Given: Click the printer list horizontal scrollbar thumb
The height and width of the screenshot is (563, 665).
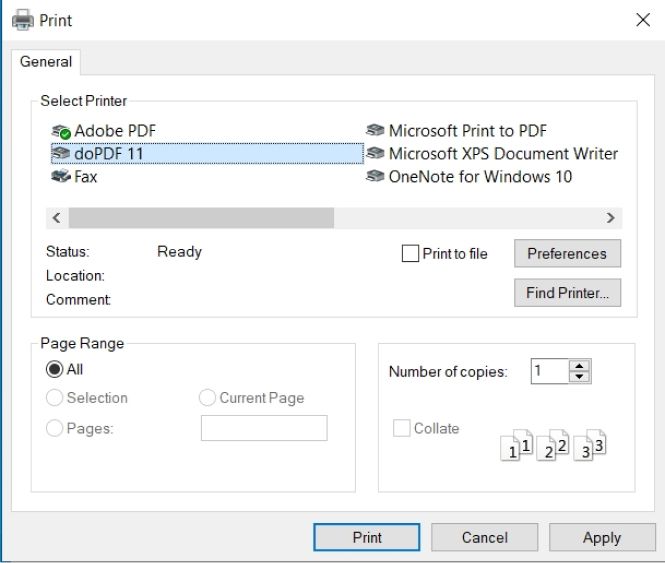Looking at the screenshot, I should tap(201, 218).
